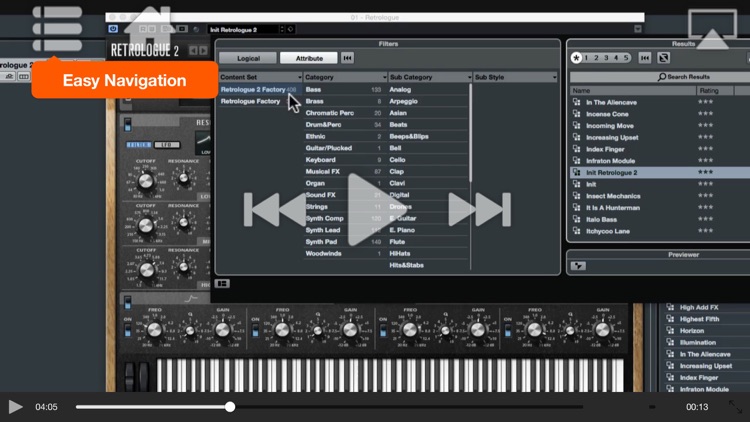Click the envelope curve icon above EQ section

(x=191, y=299)
